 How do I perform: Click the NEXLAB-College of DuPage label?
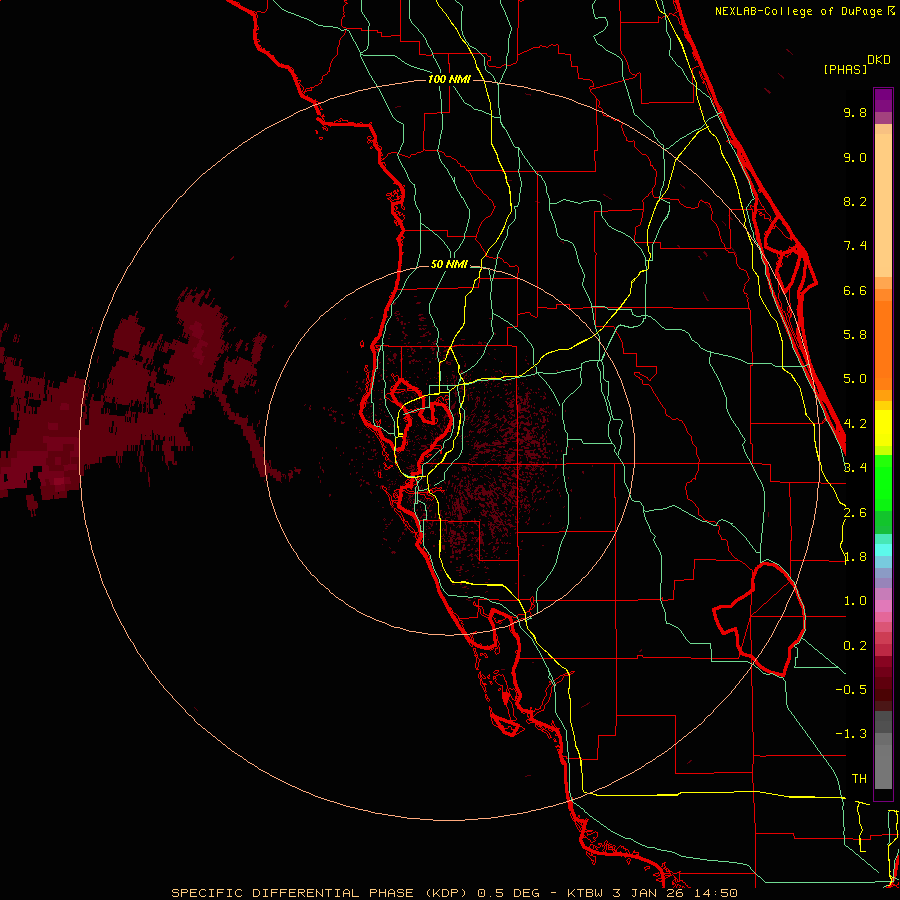[x=798, y=11]
